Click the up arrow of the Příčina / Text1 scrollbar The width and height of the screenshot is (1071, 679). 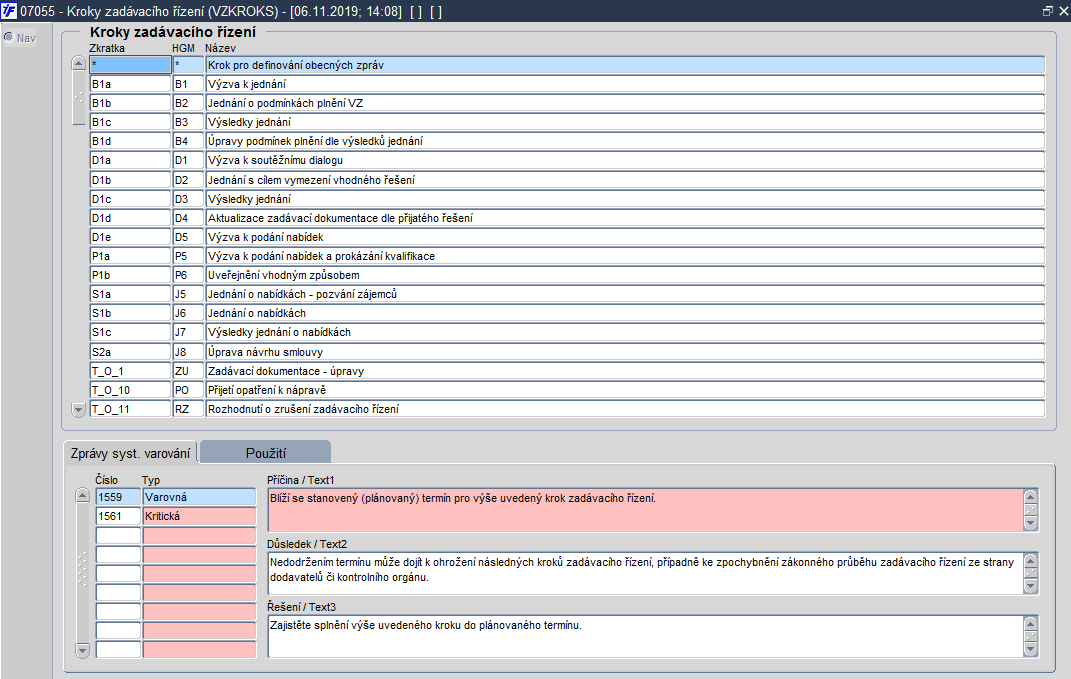coord(1031,497)
